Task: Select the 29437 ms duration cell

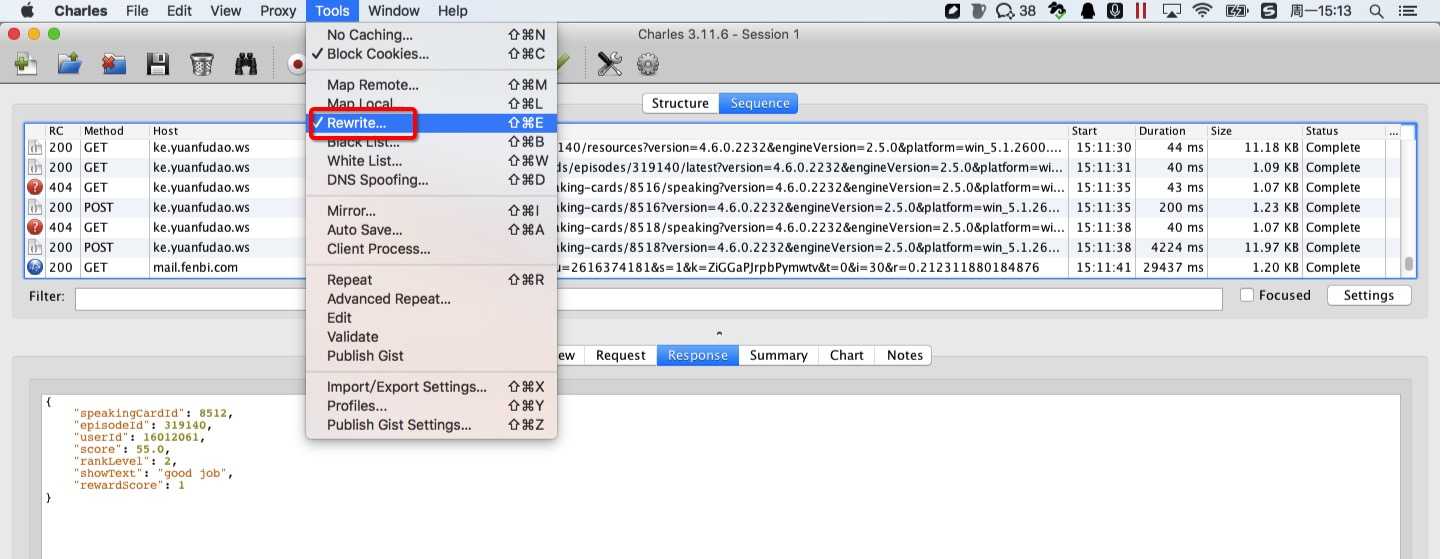Action: click(1171, 267)
